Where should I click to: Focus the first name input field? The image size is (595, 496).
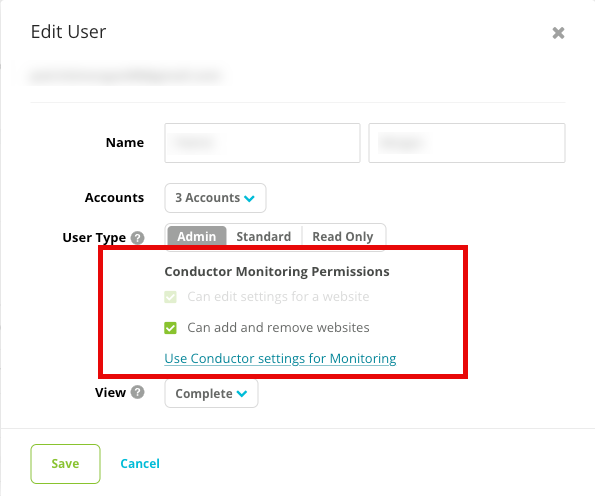[x=262, y=143]
